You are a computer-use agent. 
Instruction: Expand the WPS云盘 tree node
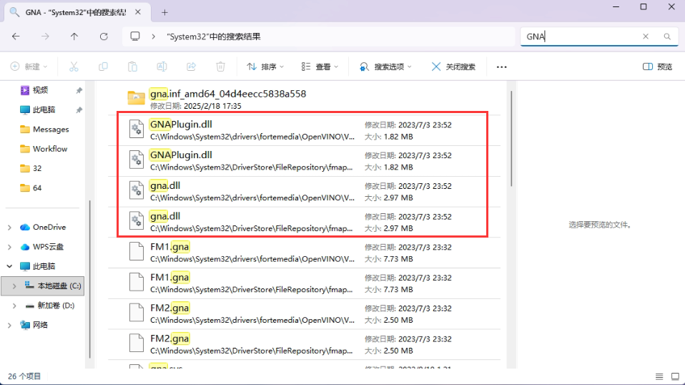click(9, 247)
